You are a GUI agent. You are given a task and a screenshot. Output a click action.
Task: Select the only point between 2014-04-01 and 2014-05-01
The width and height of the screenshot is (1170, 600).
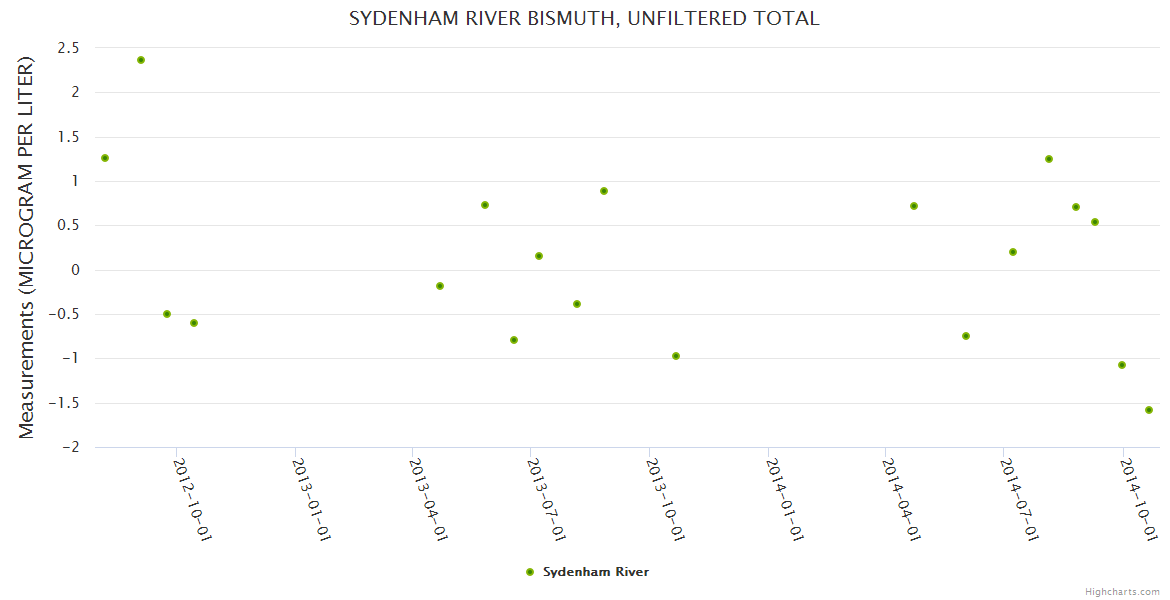tap(914, 206)
